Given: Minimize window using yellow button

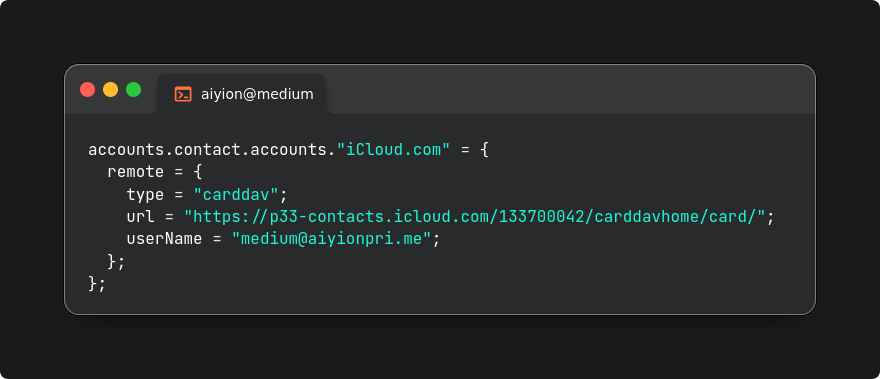Looking at the screenshot, I should tap(111, 89).
